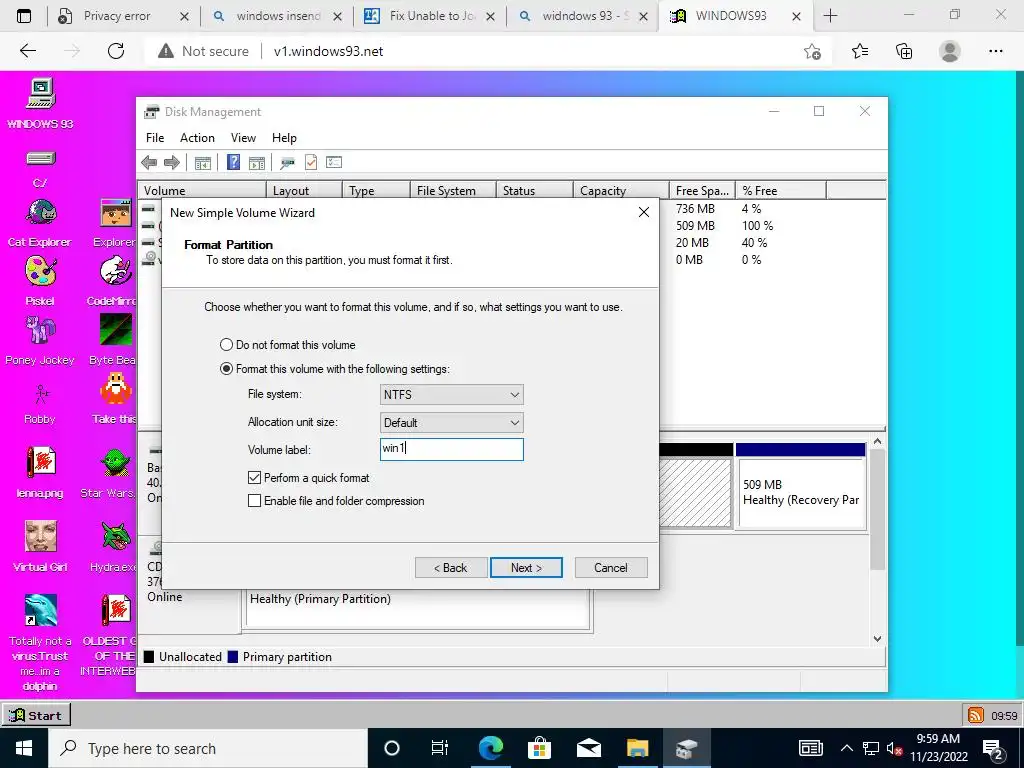Image resolution: width=1024 pixels, height=768 pixels.
Task: Click the Forward arrow in Disk Management toolbar
Action: point(172,163)
